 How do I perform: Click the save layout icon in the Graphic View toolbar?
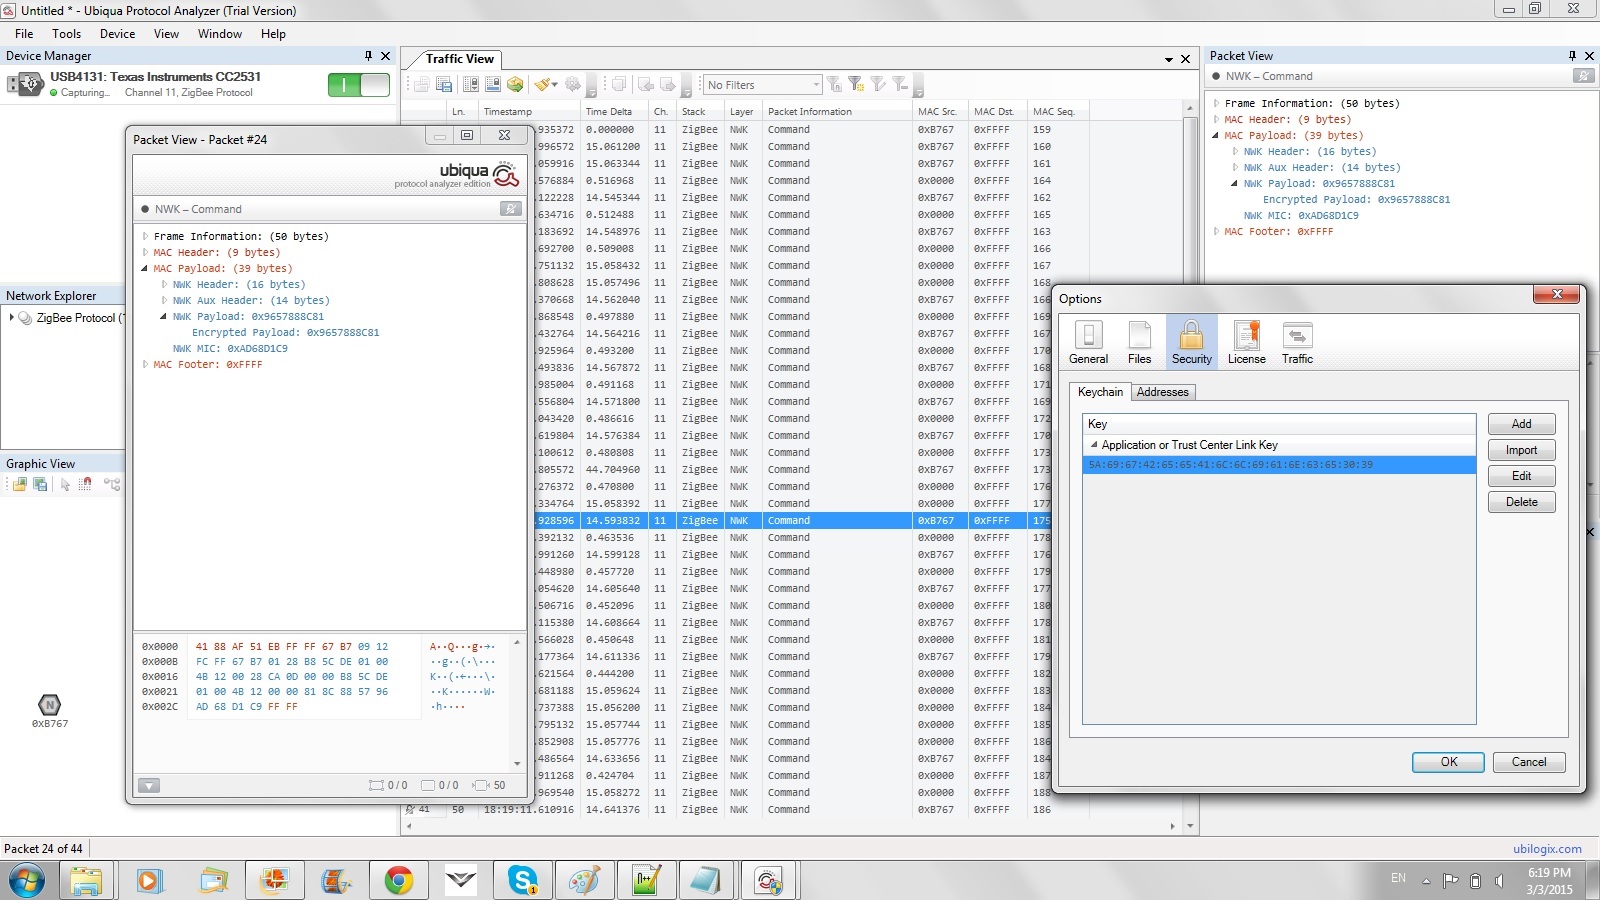coord(40,484)
